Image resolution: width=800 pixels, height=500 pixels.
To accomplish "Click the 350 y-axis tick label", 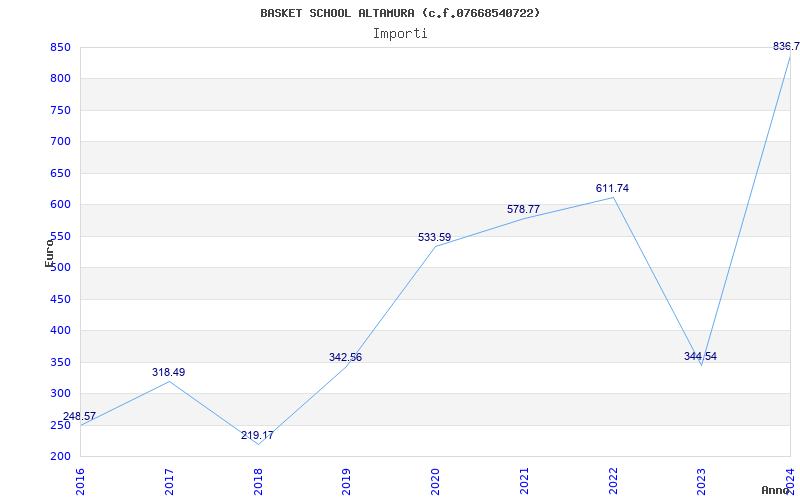I will click(60, 362).
